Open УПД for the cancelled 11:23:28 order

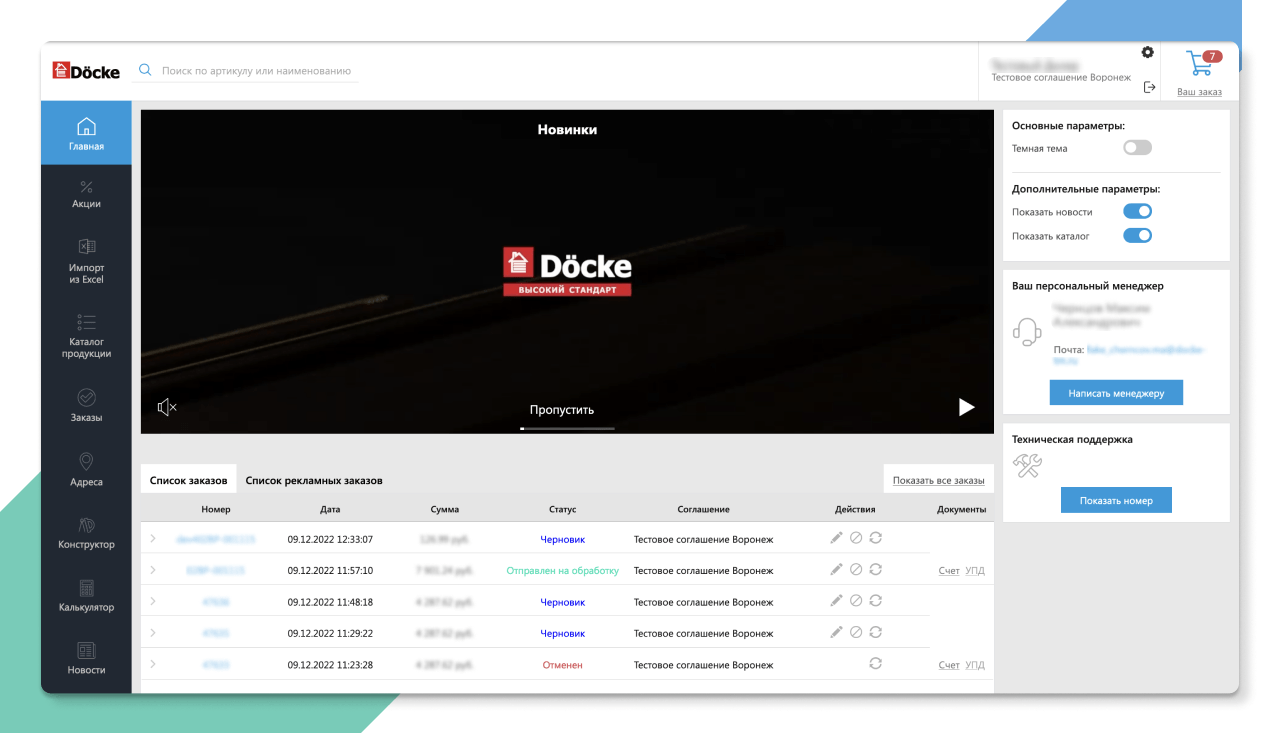coord(975,665)
